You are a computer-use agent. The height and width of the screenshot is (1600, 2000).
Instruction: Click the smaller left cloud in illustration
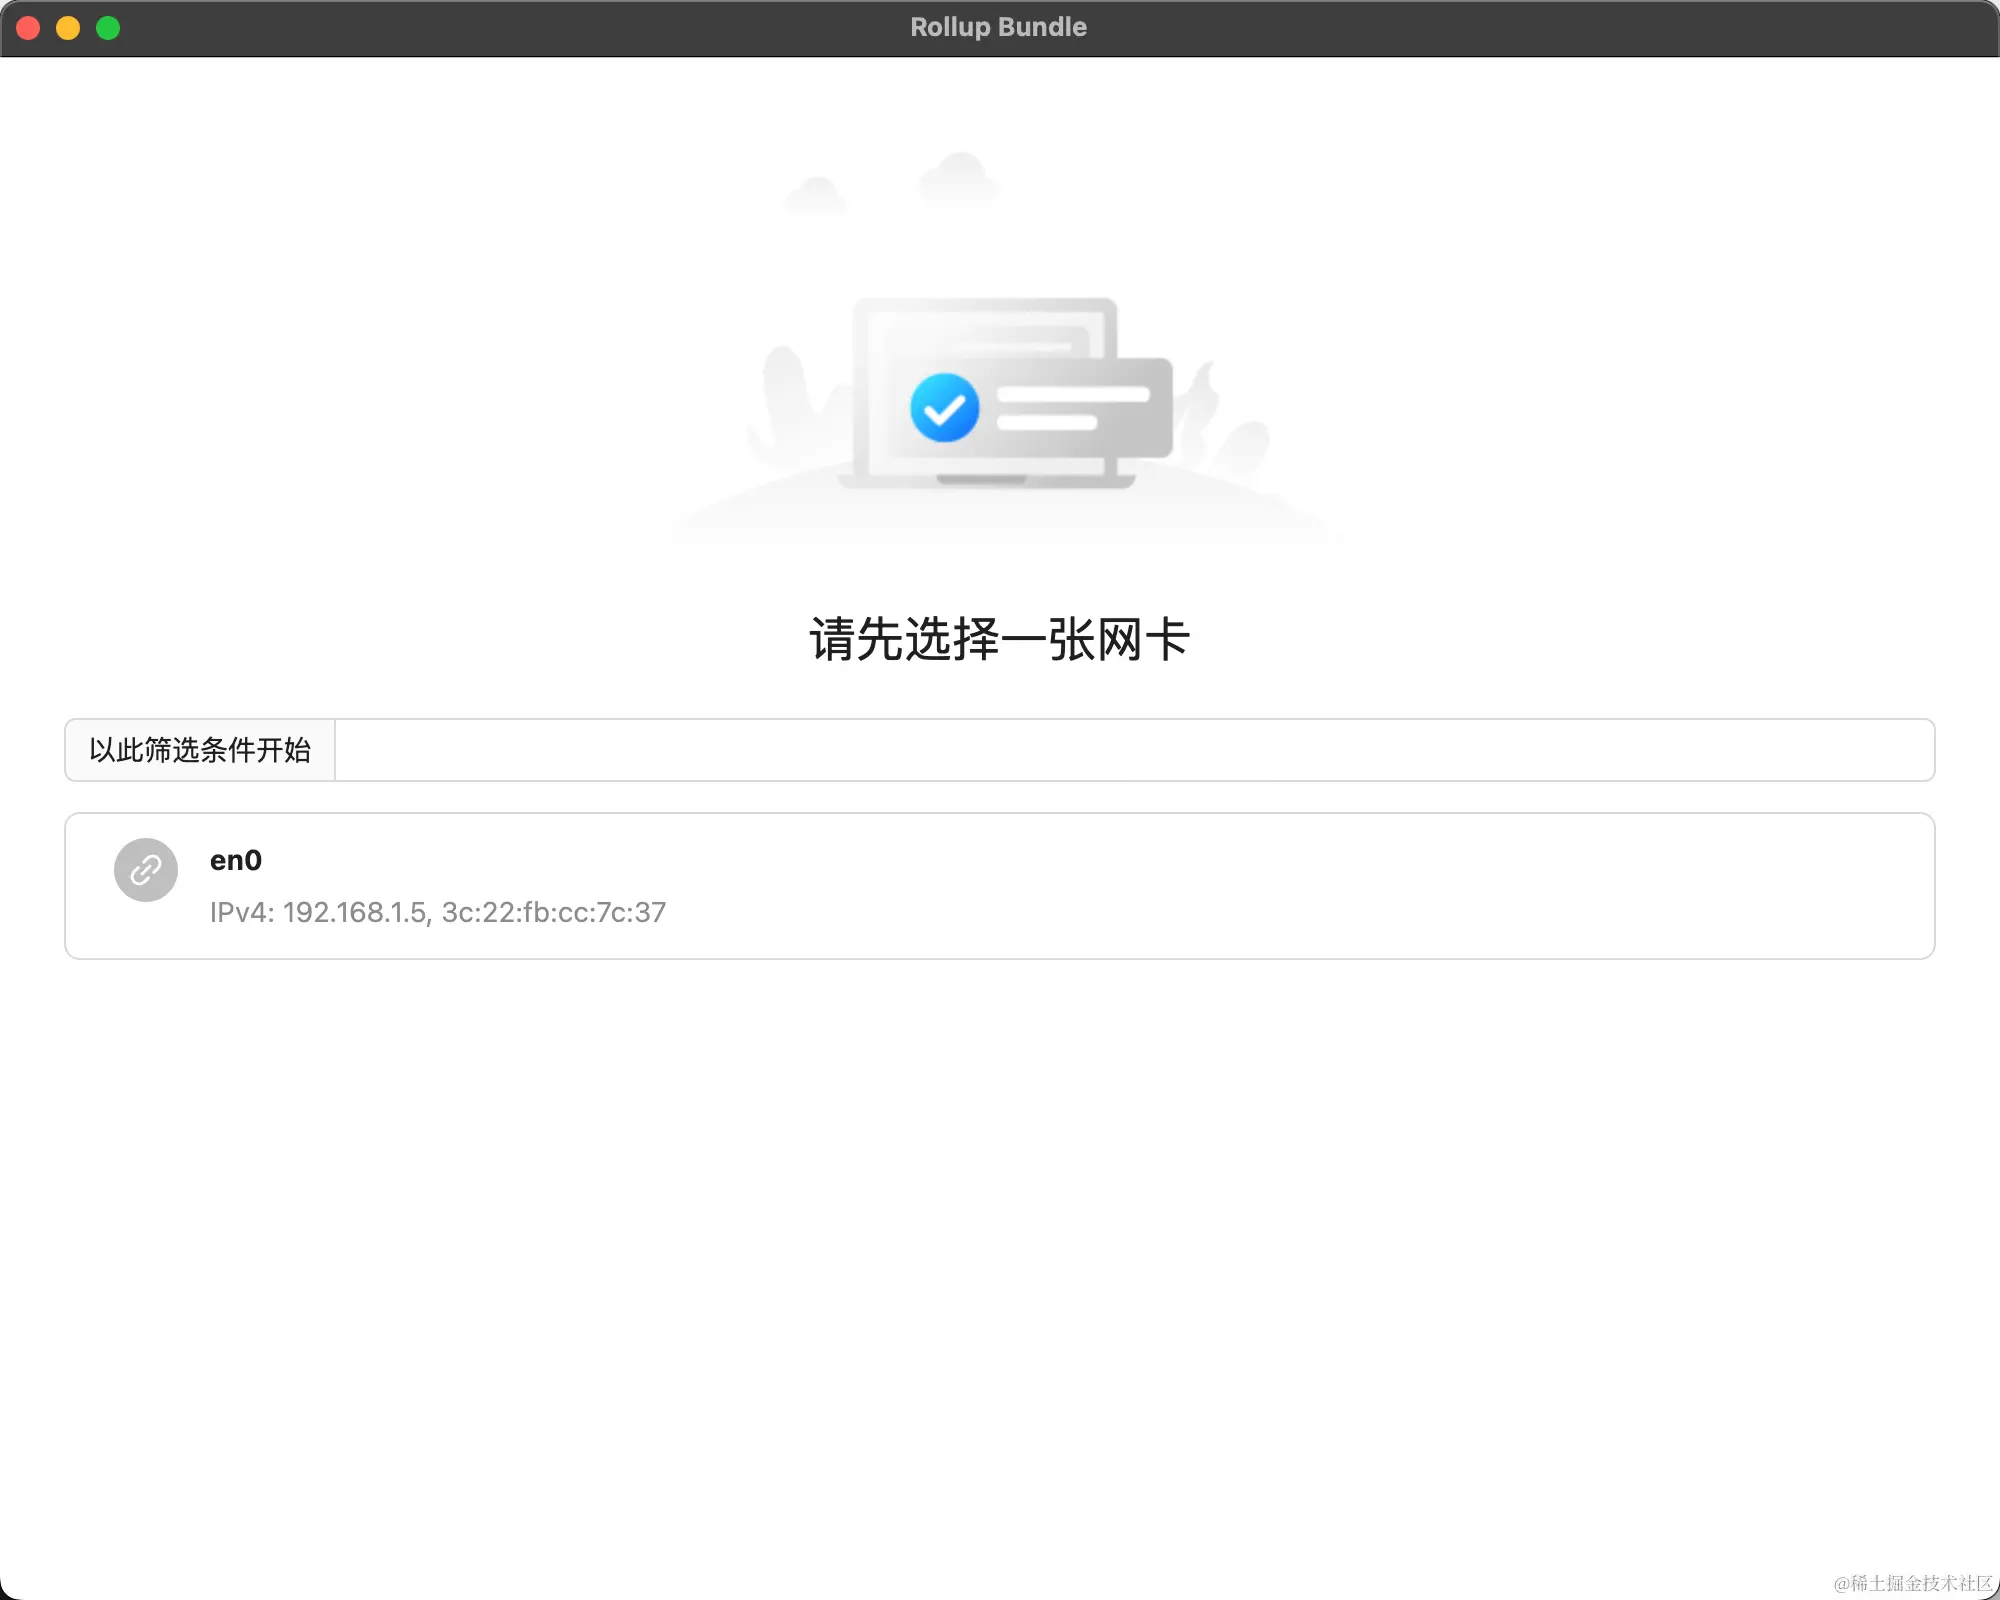pos(816,195)
